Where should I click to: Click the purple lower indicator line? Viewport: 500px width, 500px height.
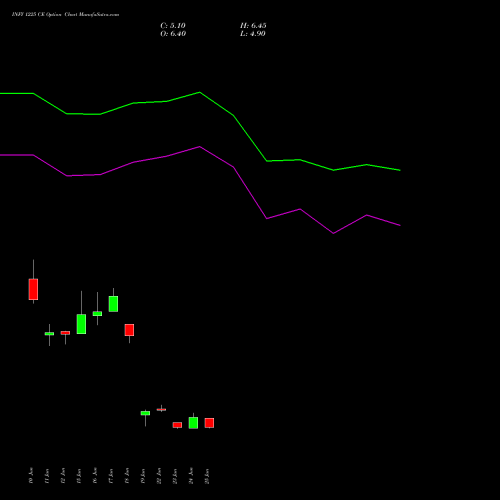(x=200, y=147)
